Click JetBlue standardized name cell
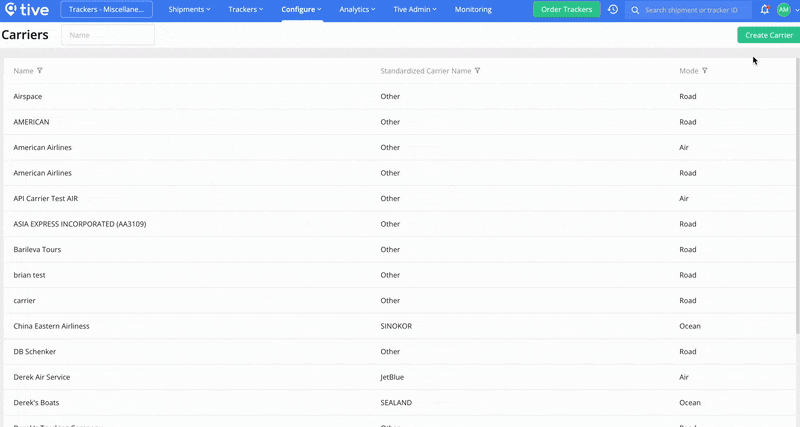This screenshot has width=800, height=427. point(392,377)
